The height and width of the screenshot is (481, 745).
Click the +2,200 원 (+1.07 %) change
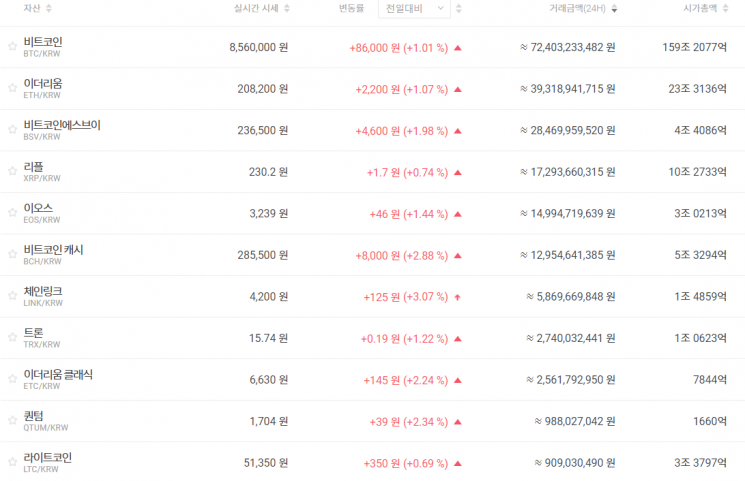pyautogui.click(x=401, y=89)
